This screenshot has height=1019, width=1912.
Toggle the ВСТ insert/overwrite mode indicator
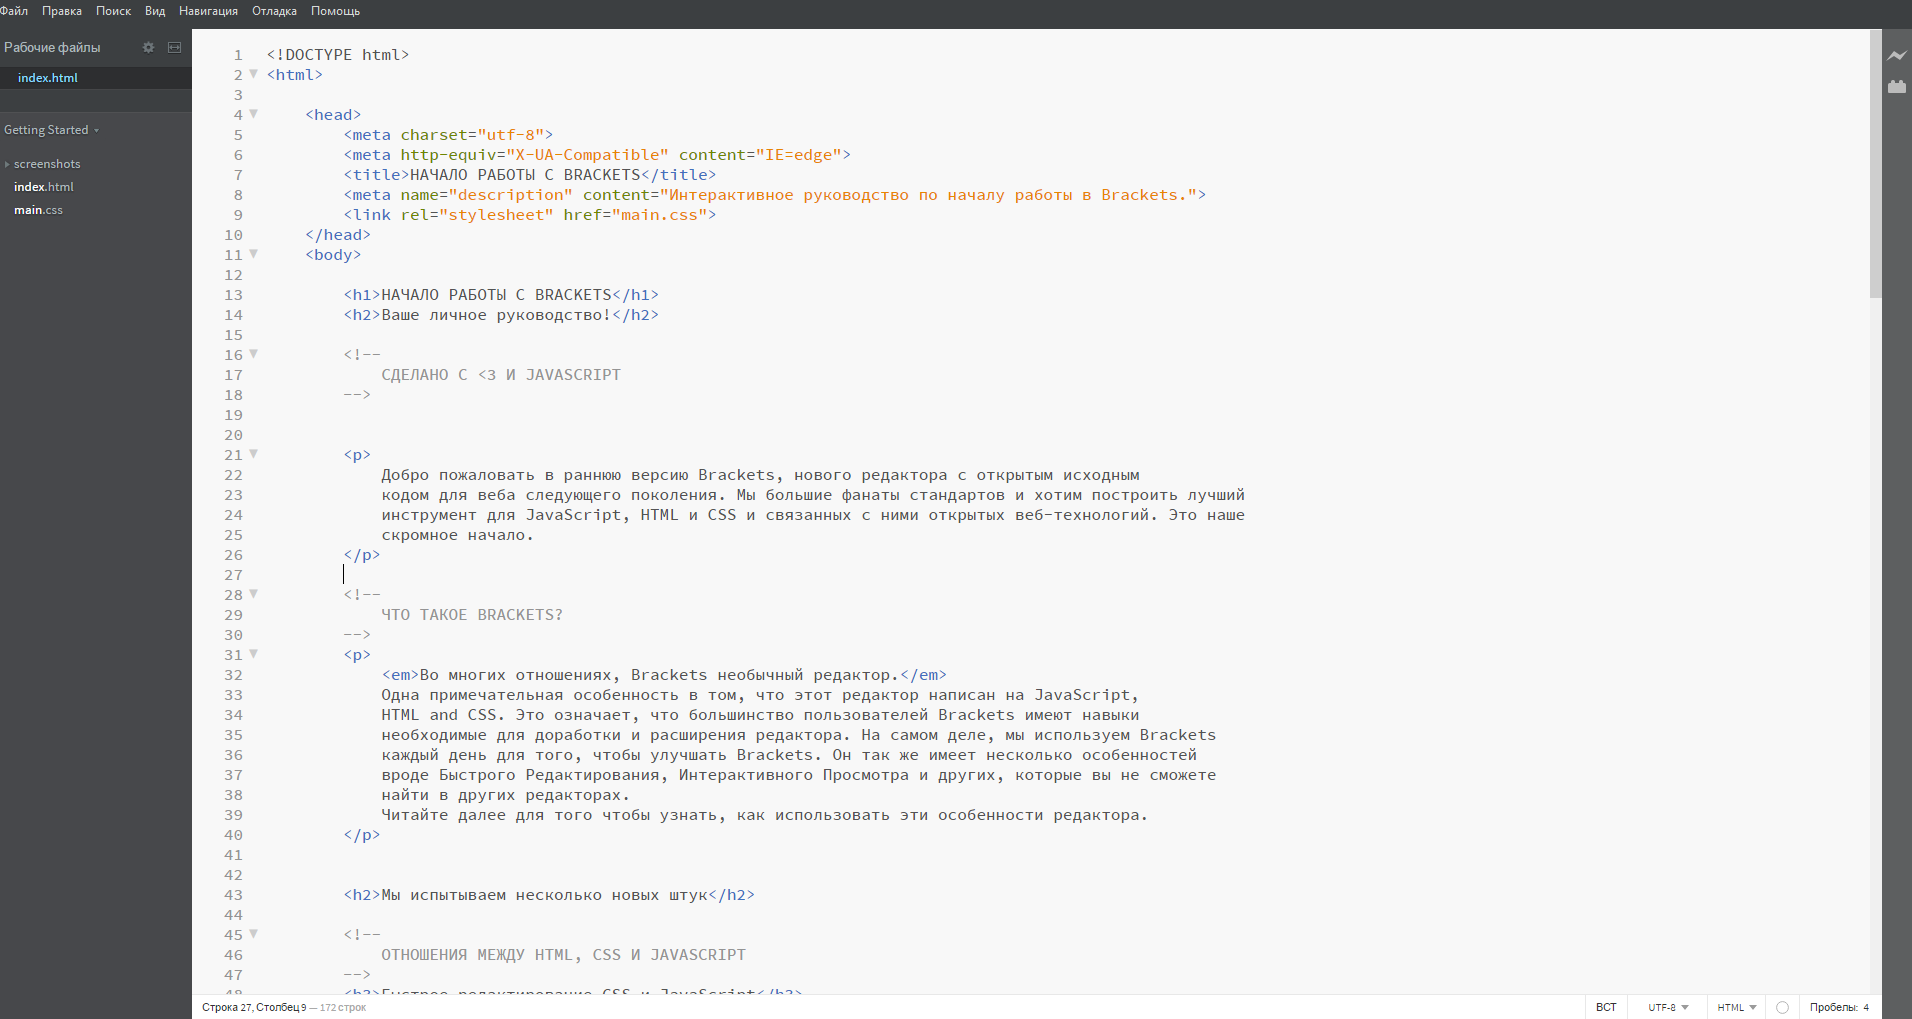(x=1606, y=1007)
